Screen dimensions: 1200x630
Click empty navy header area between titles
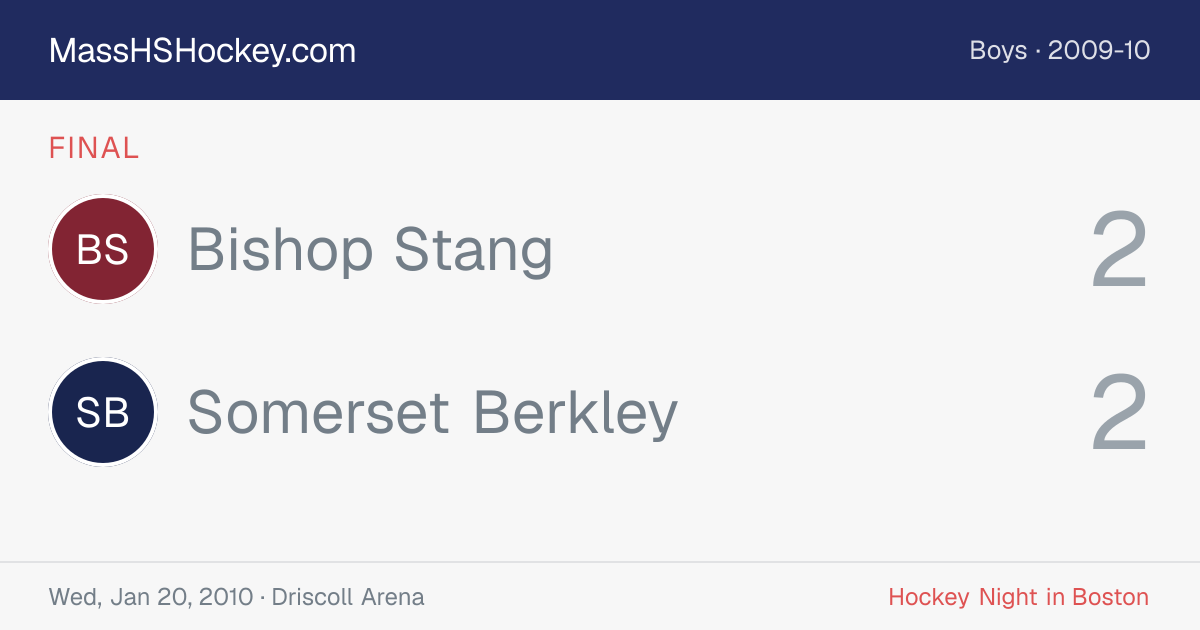(660, 50)
